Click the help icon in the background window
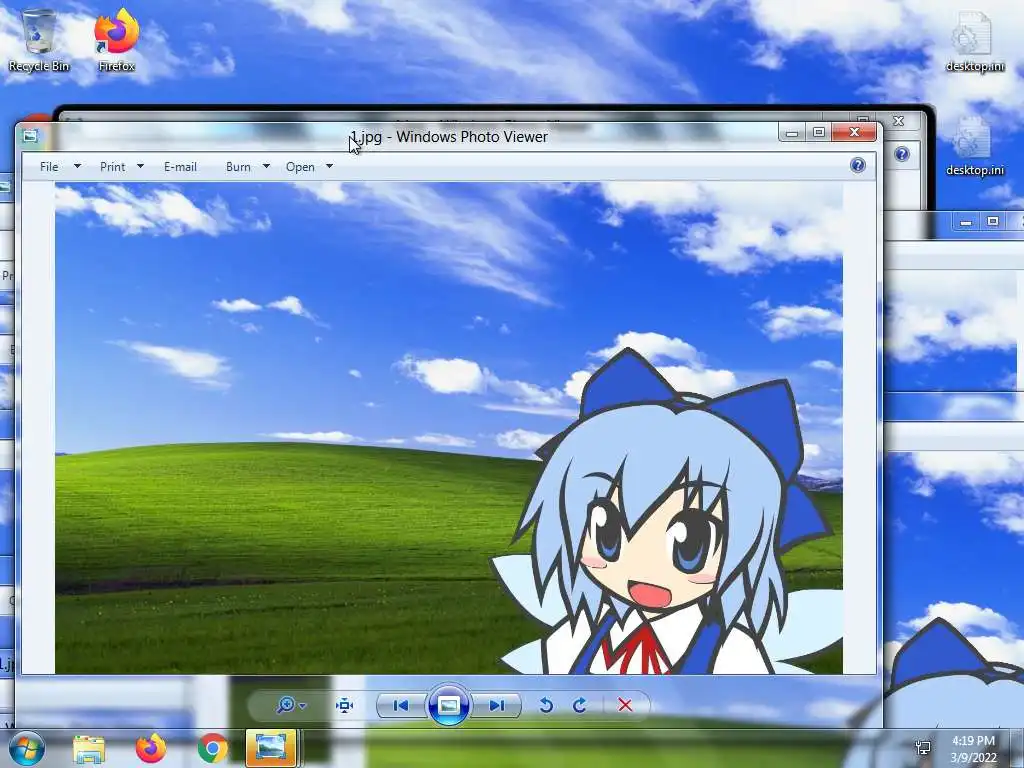Screen dimensions: 1024x768 [902, 154]
